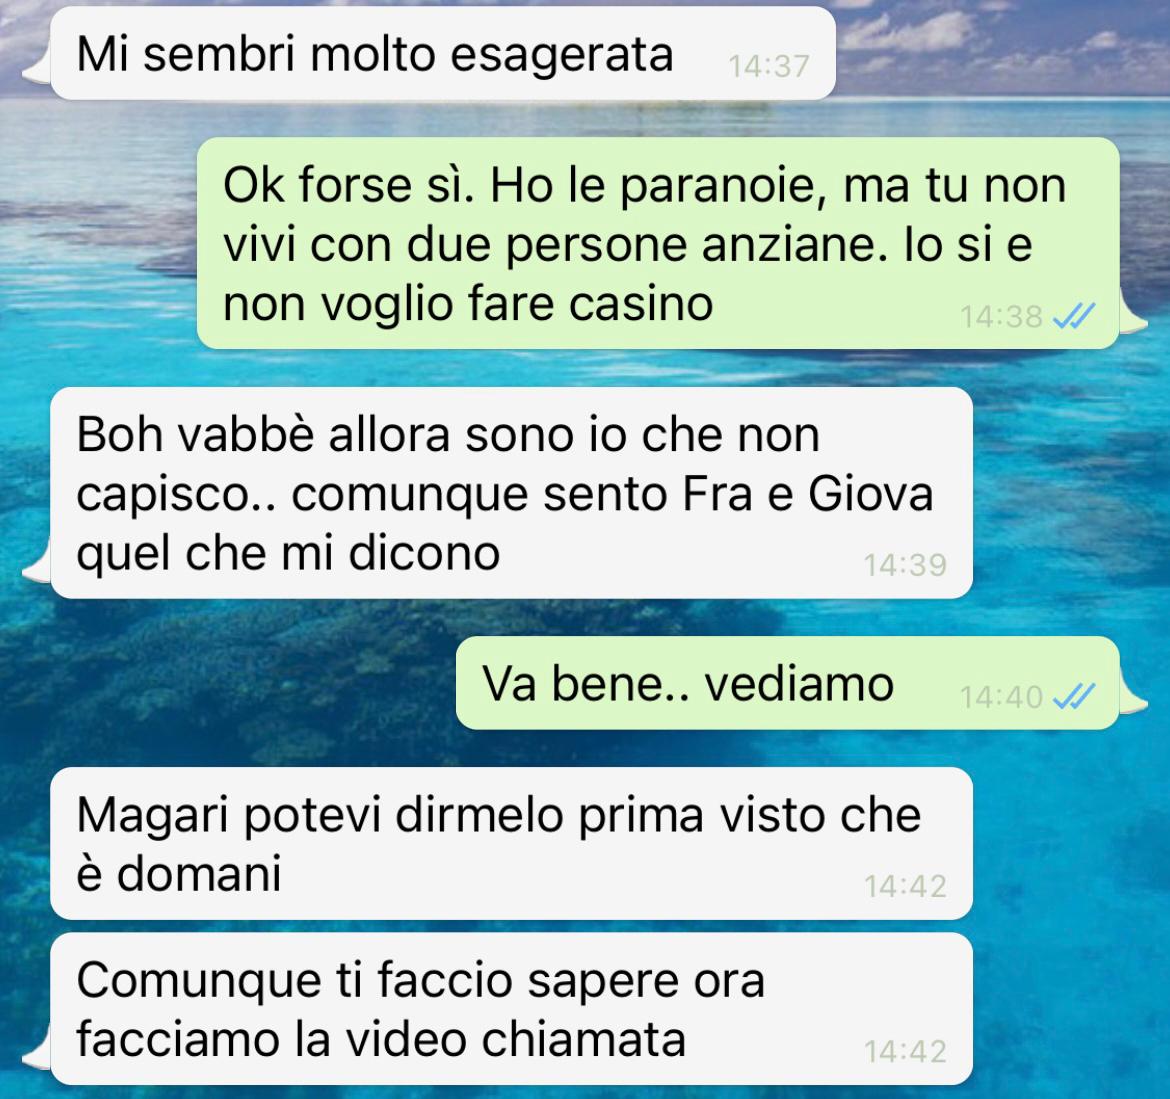Click the words 'Fra e Giova'
The height and width of the screenshot is (1099, 1170).
coord(807,494)
